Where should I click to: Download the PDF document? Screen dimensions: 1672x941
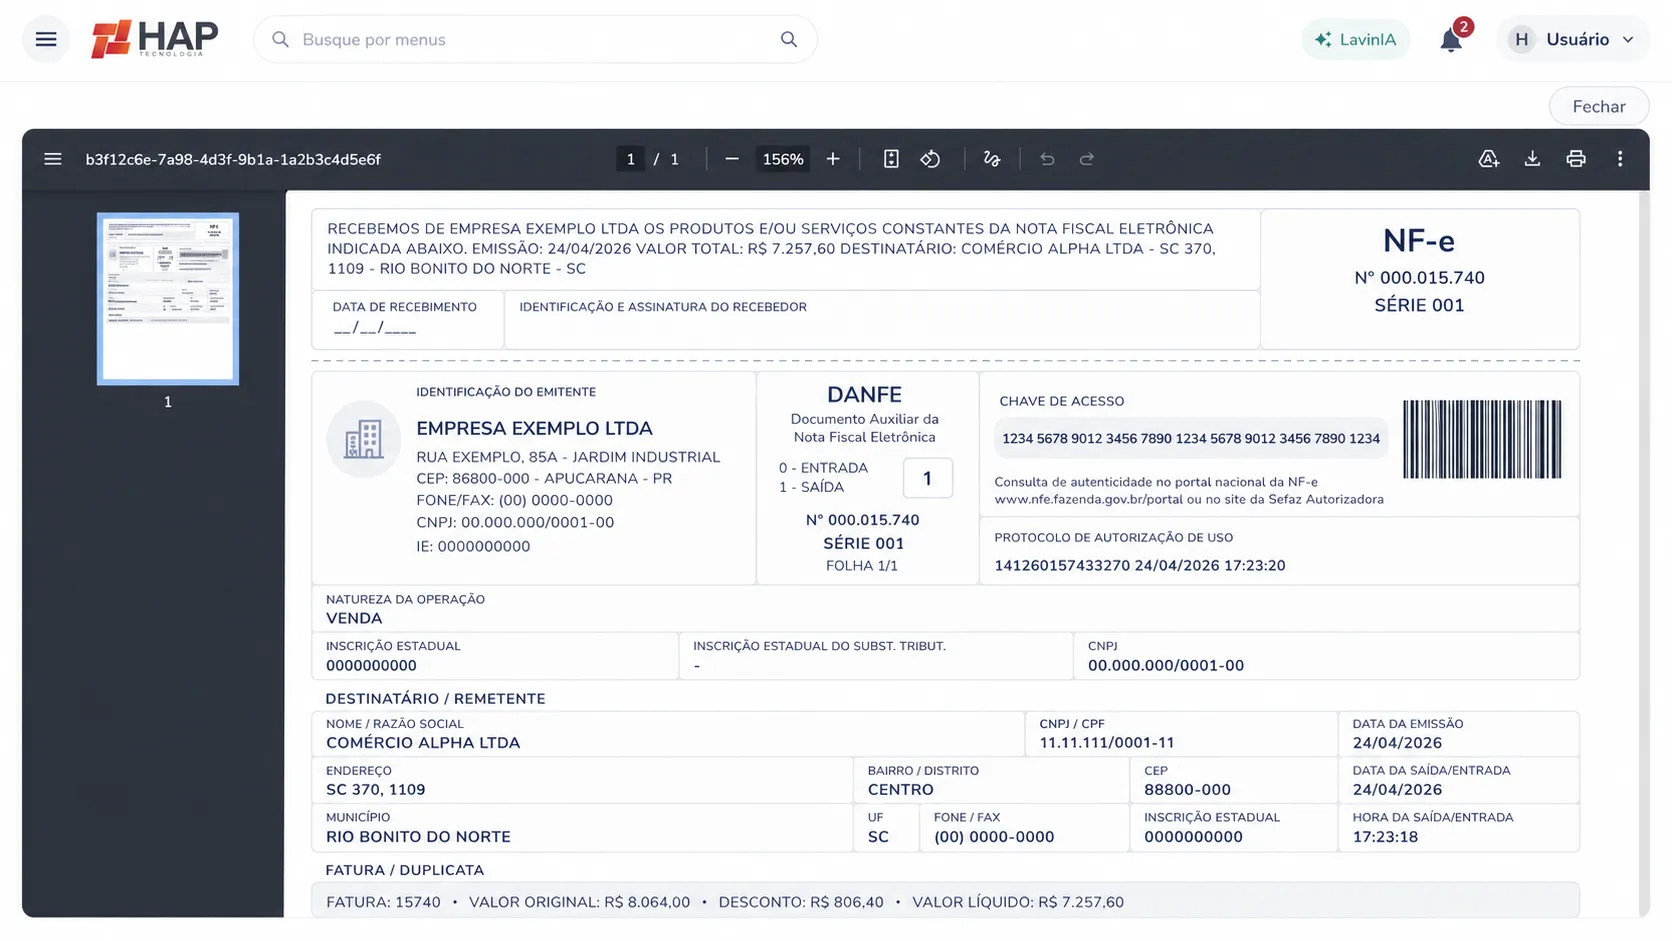[x=1532, y=159]
